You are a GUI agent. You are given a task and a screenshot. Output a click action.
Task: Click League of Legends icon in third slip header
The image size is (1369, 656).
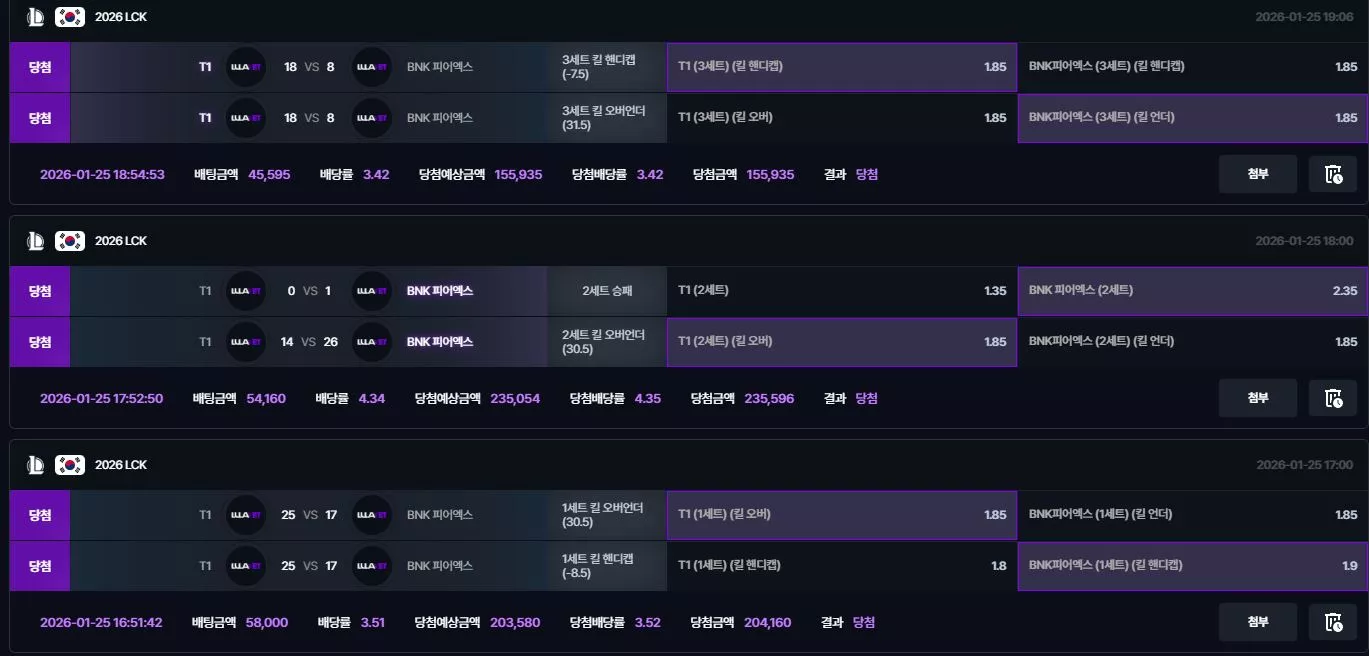(35, 465)
